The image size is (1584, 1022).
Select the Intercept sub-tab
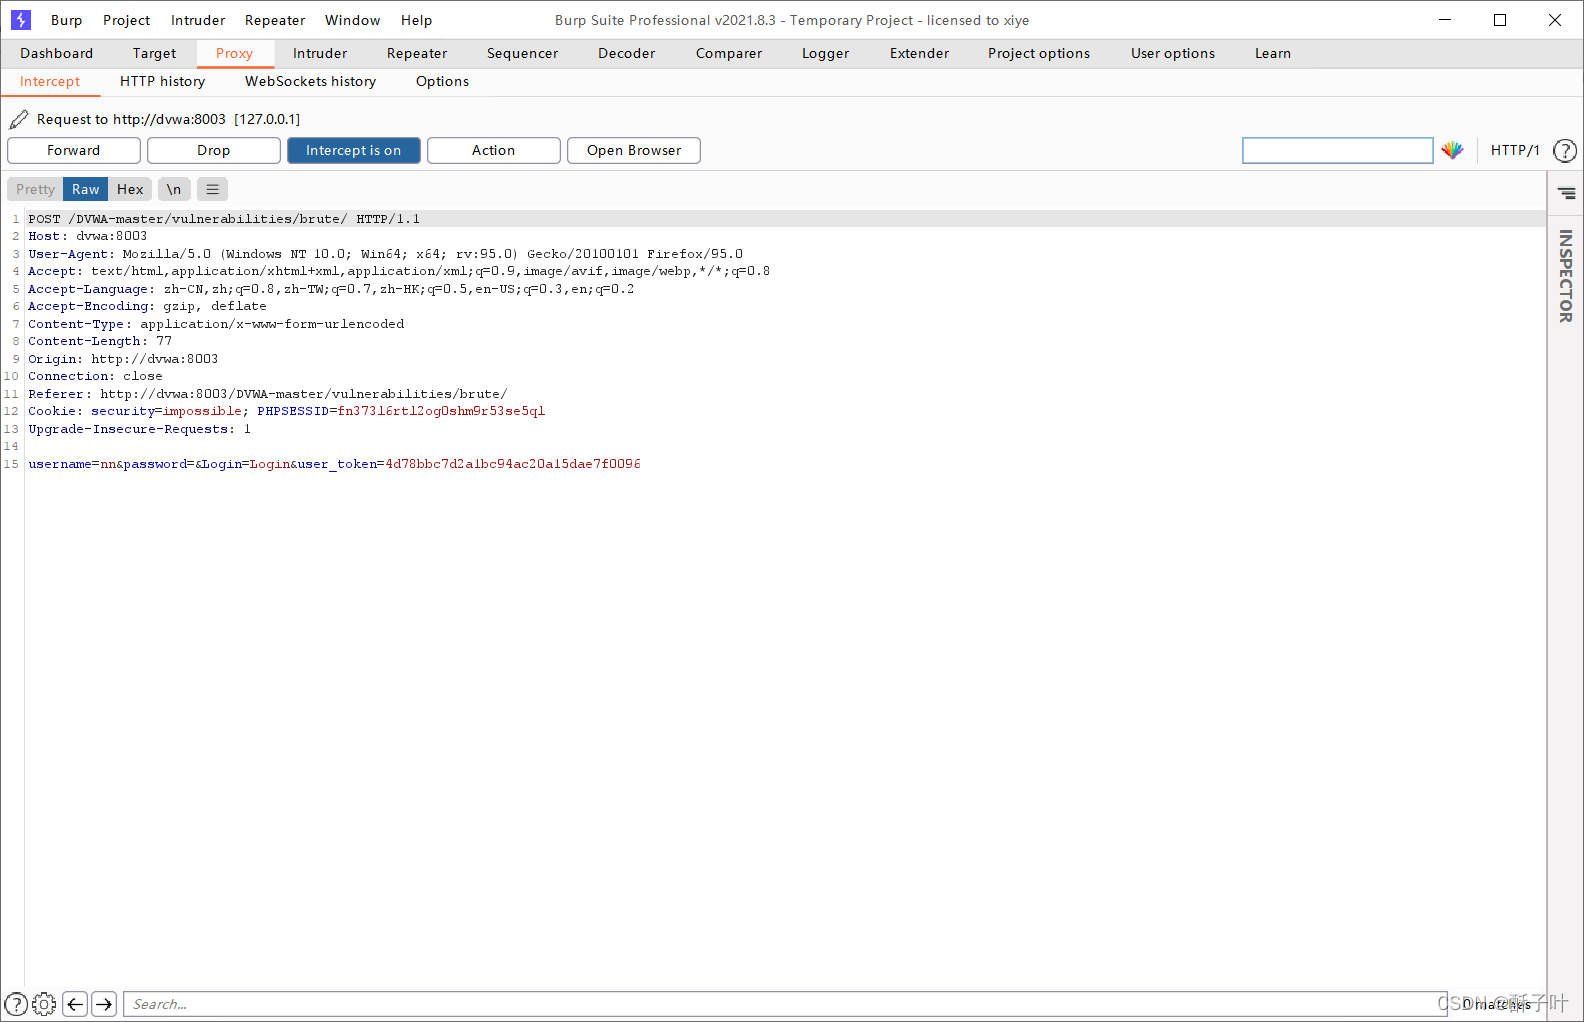(50, 81)
